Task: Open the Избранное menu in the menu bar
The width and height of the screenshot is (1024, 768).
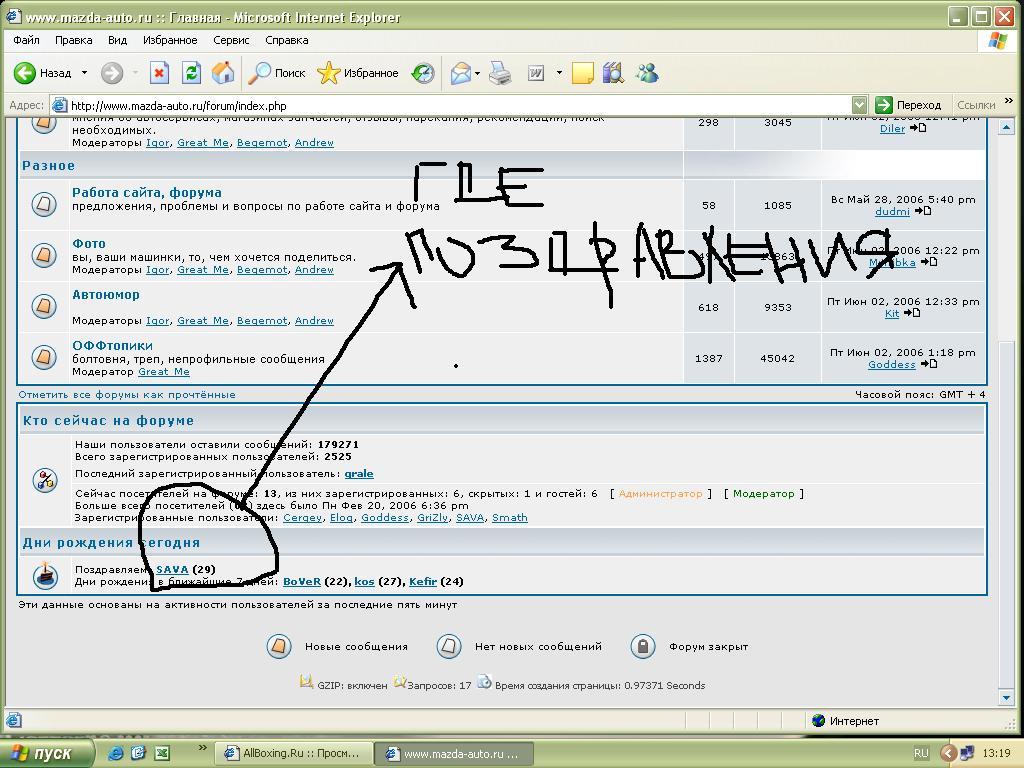Action: pyautogui.click(x=170, y=40)
